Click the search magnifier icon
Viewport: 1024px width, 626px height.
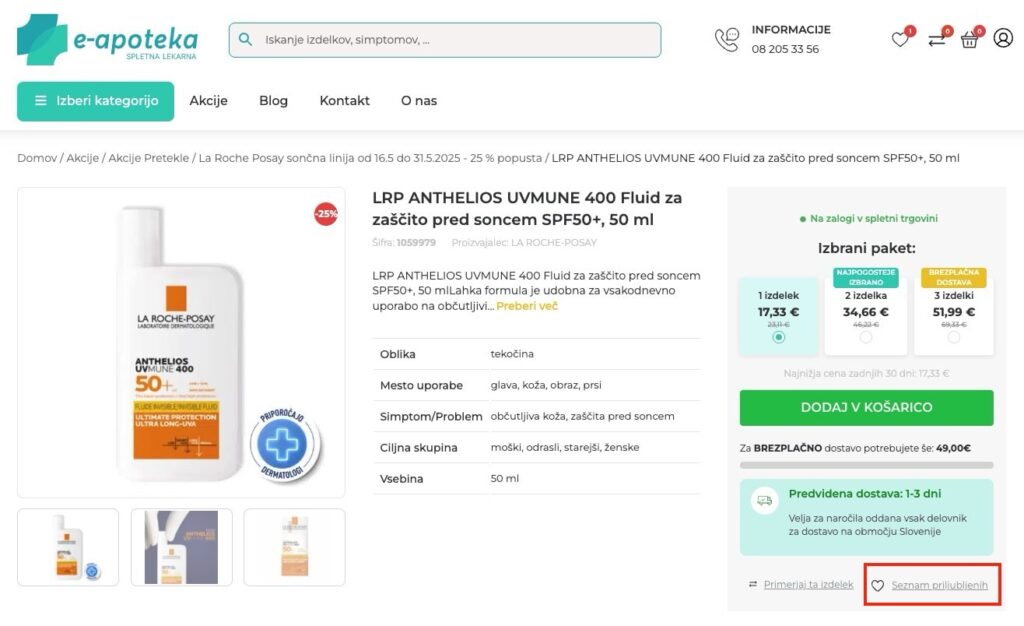click(x=245, y=39)
